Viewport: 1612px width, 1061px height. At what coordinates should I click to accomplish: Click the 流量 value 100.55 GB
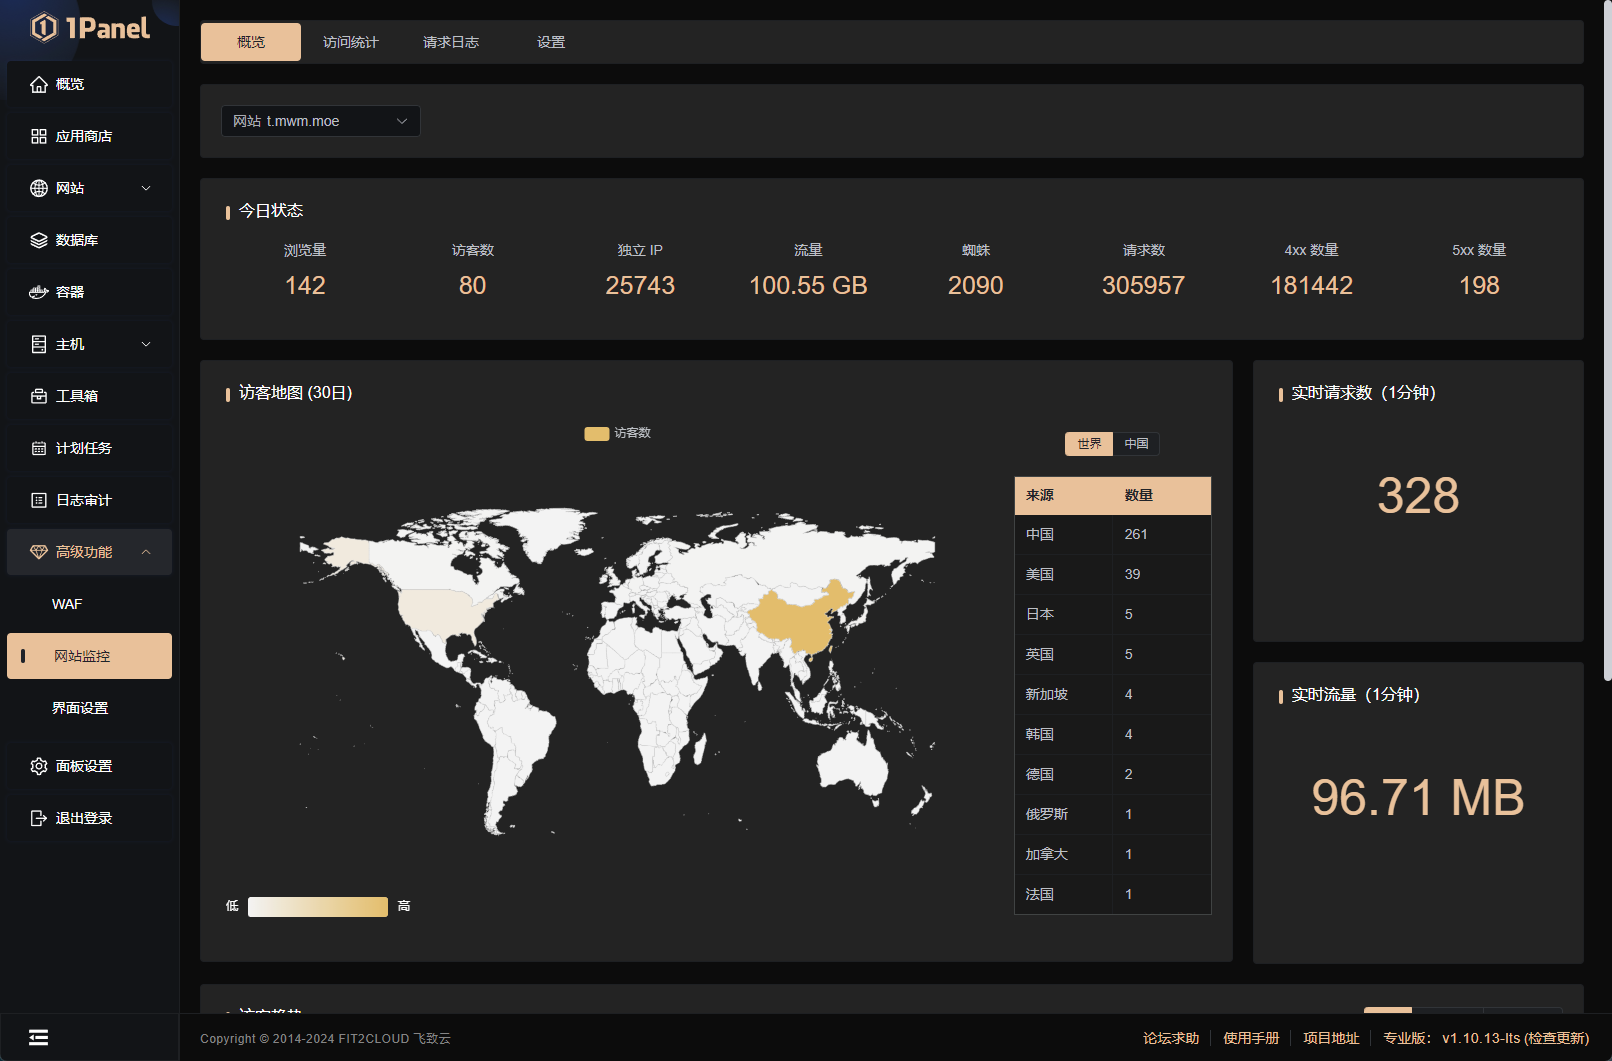coord(808,286)
